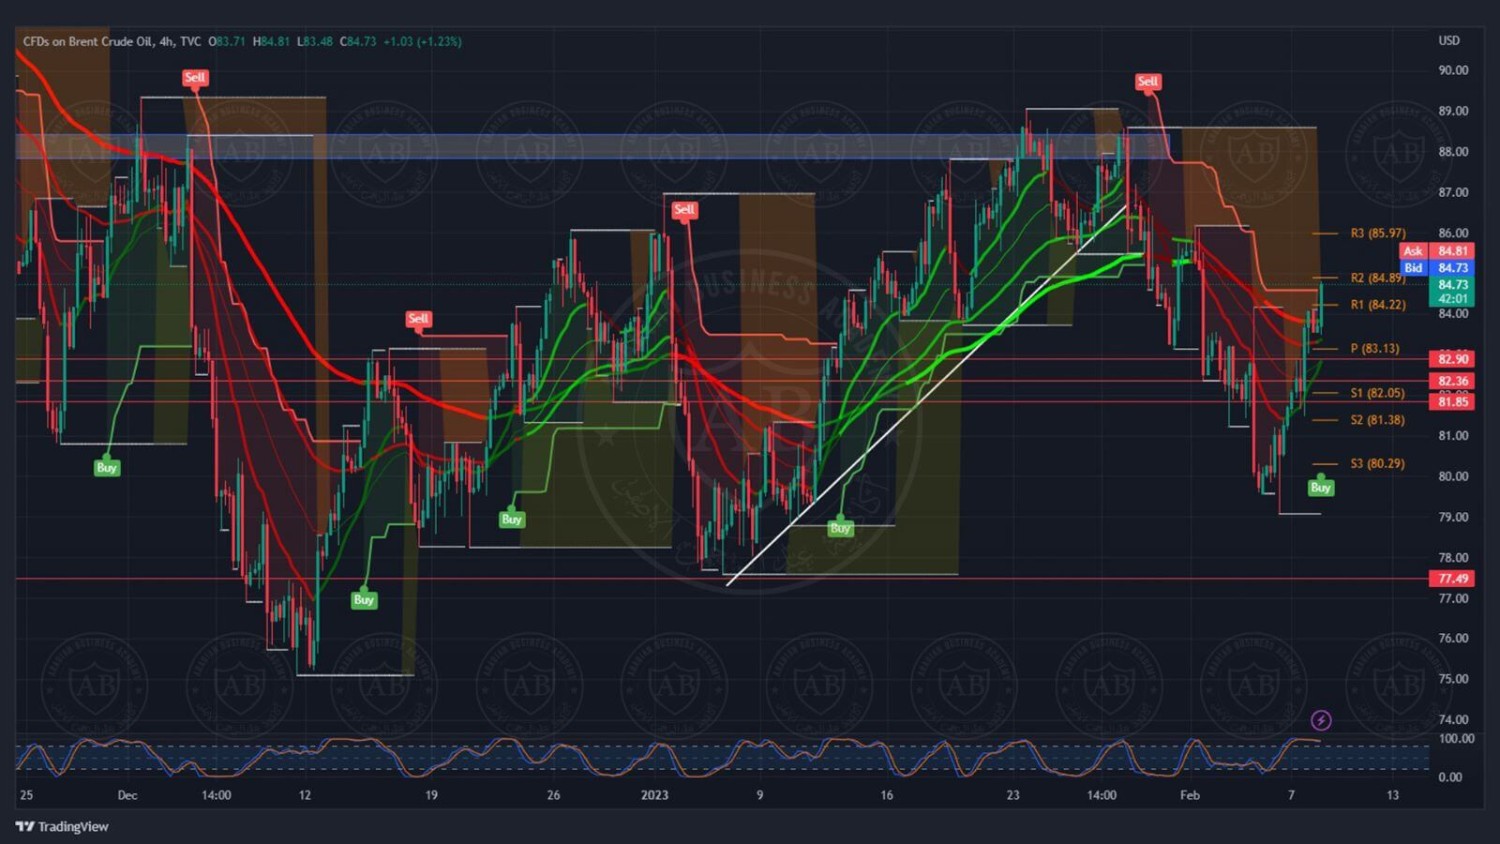
Task: Select the R2 (84.89) pivot label
Action: click(1377, 278)
